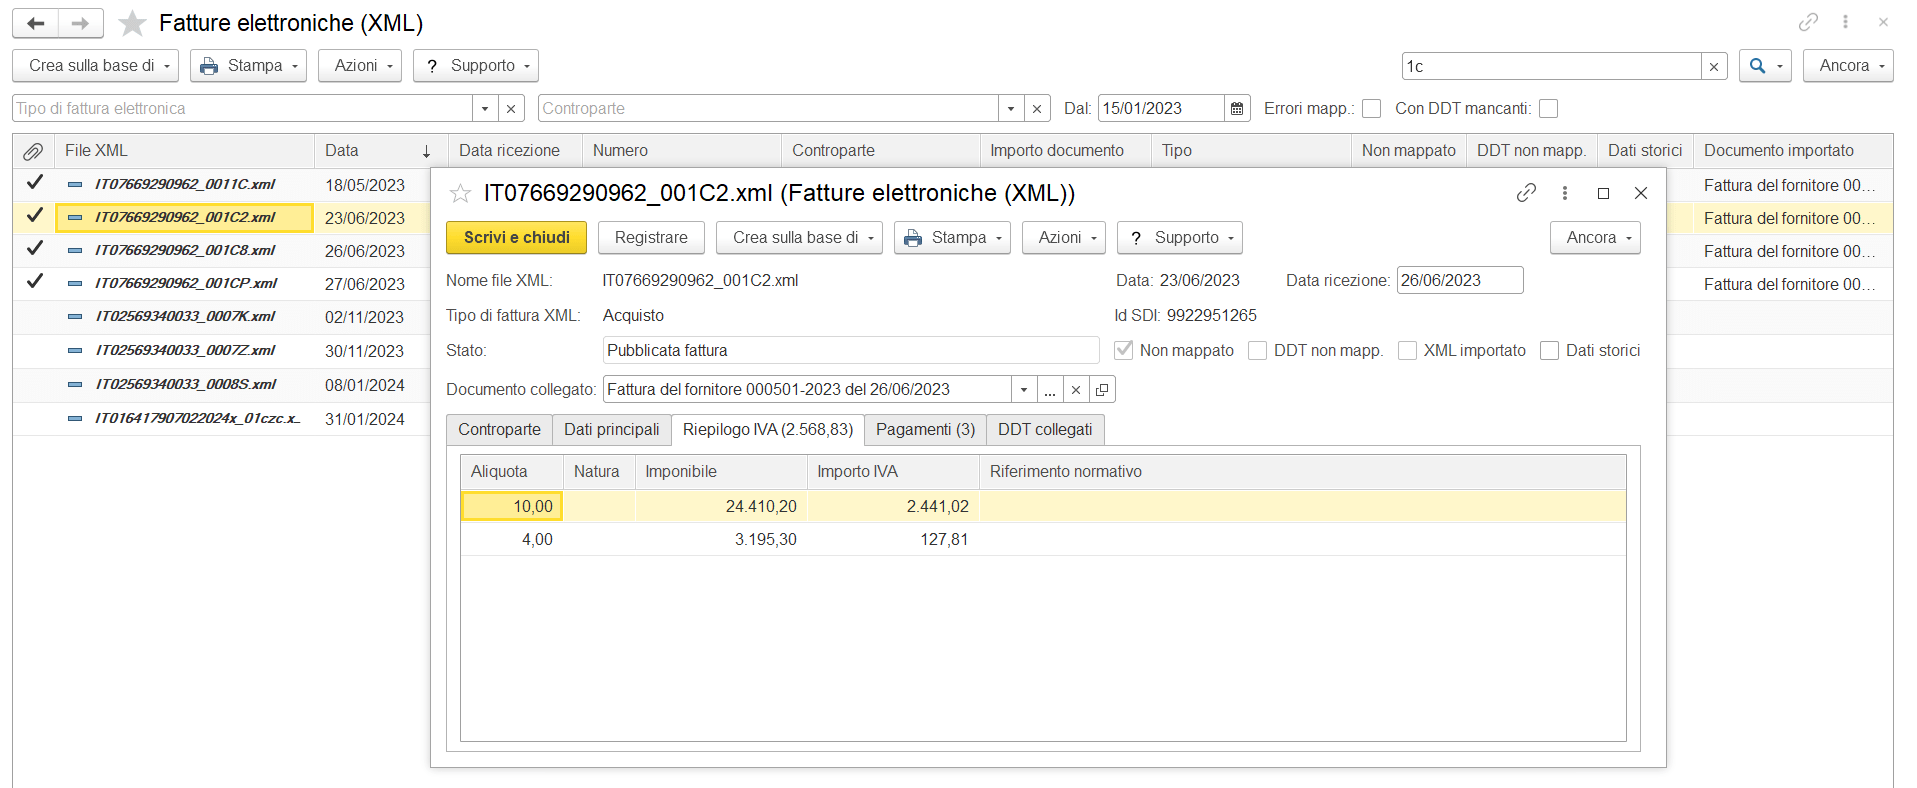Image resolution: width=1917 pixels, height=788 pixels.
Task: Open calendar picker for Dal date
Action: (1237, 108)
